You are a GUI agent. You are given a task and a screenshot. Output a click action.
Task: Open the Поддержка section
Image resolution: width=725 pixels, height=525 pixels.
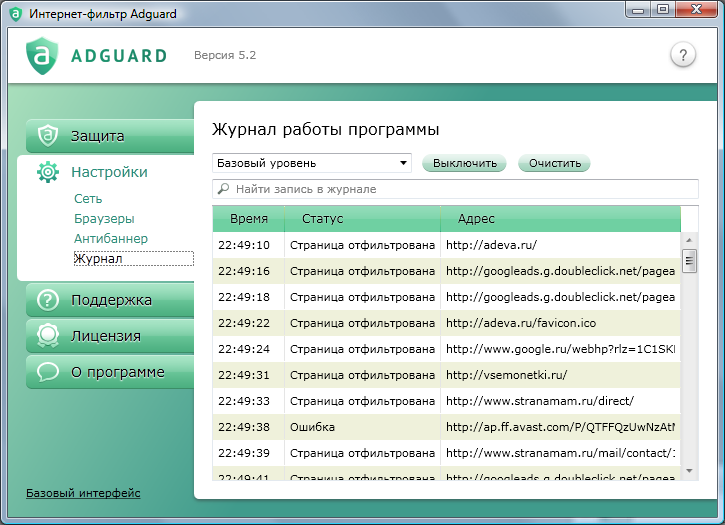110,300
